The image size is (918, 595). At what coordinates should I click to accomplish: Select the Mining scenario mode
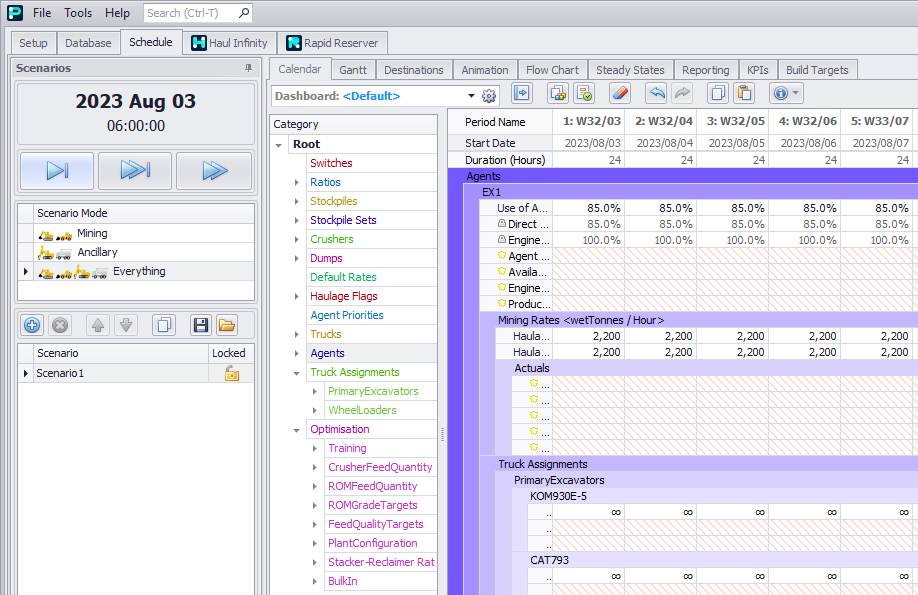click(x=92, y=233)
